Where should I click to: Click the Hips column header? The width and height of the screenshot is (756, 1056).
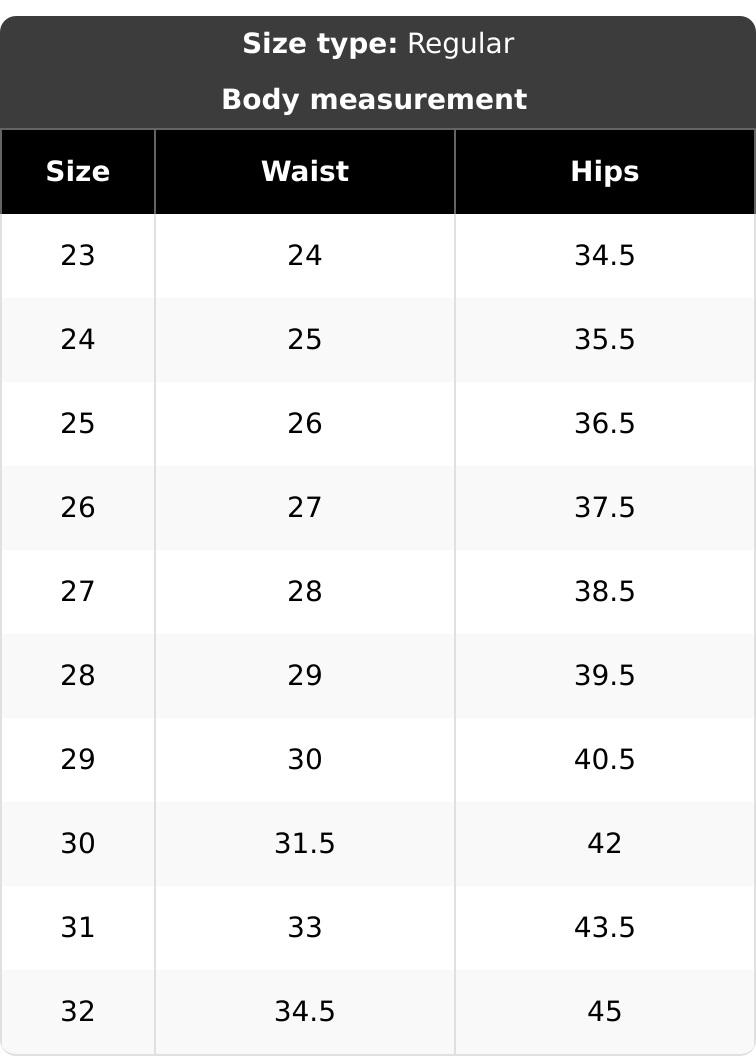pos(605,172)
